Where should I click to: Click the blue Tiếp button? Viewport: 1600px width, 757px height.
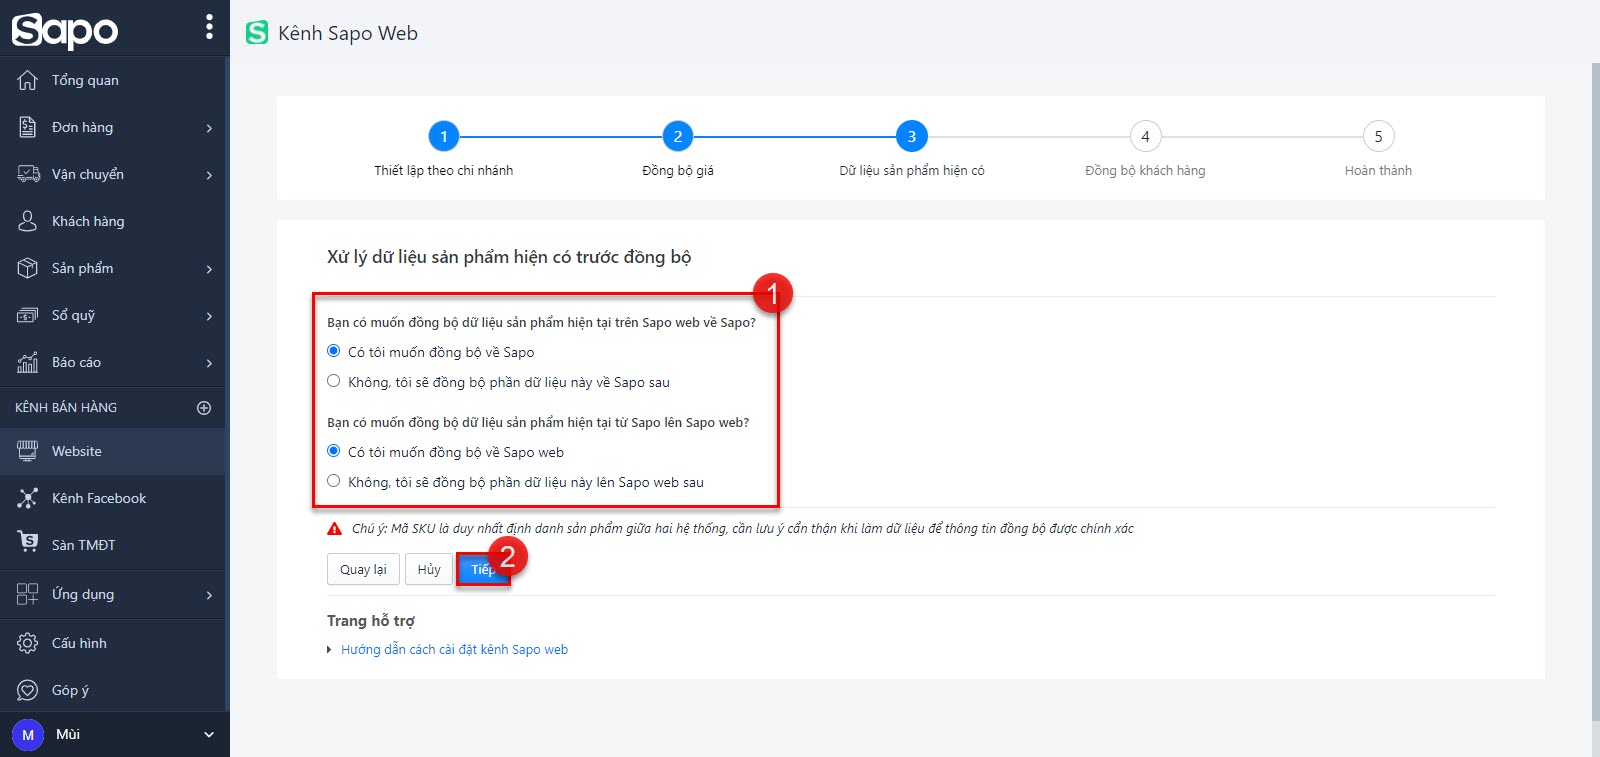tap(483, 569)
